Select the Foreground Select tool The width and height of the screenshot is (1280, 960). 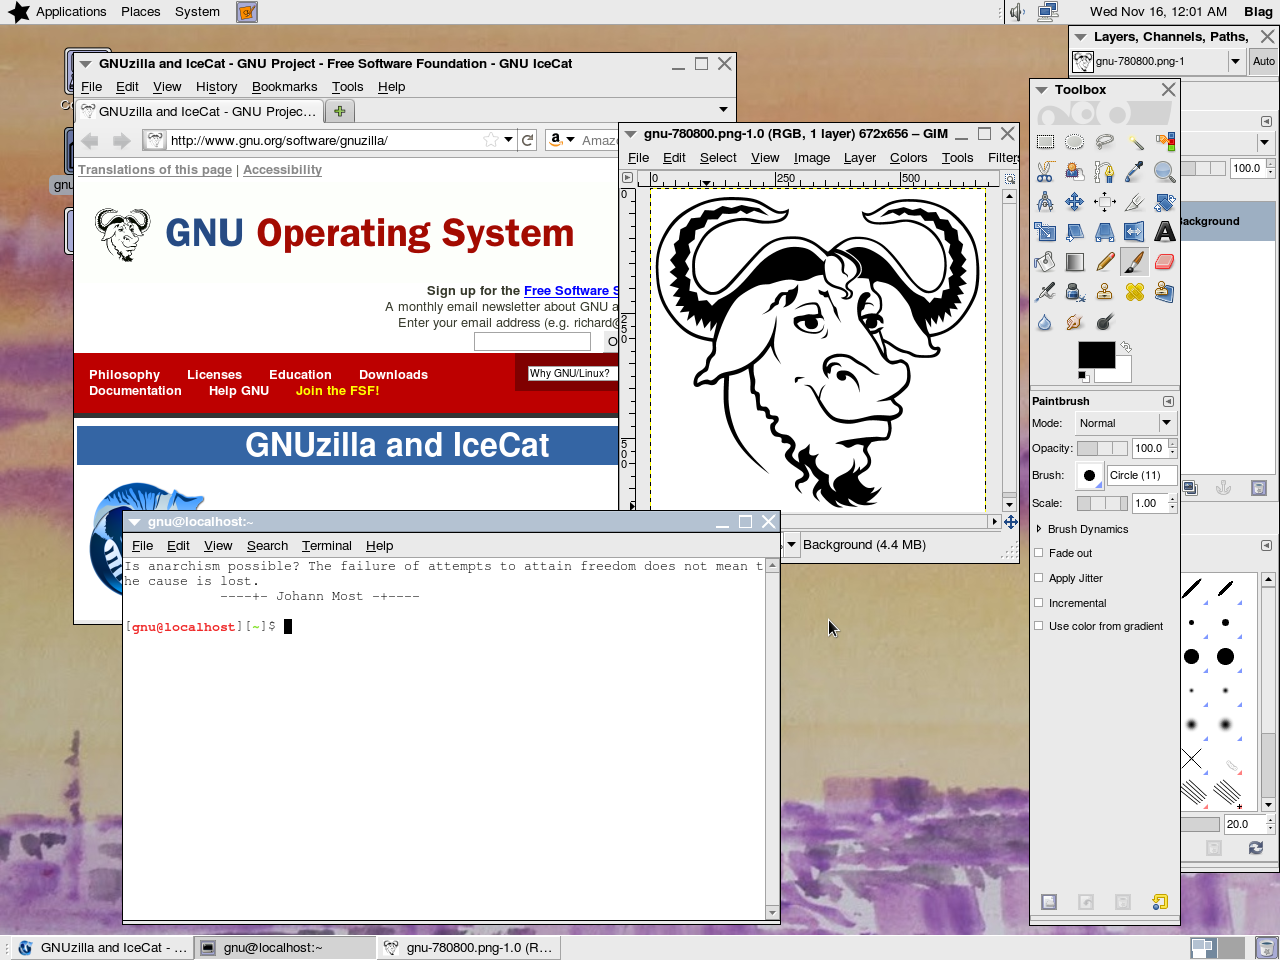1074,172
